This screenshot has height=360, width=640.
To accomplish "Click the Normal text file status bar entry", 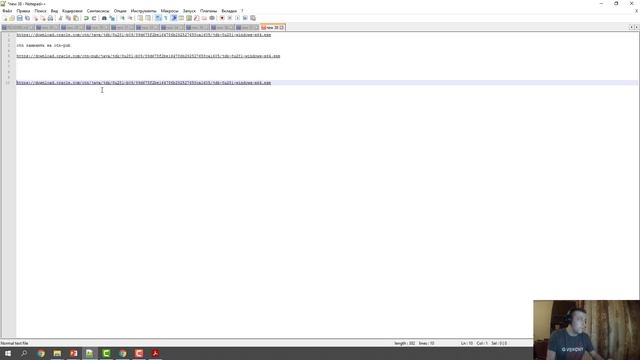I will (14, 343).
